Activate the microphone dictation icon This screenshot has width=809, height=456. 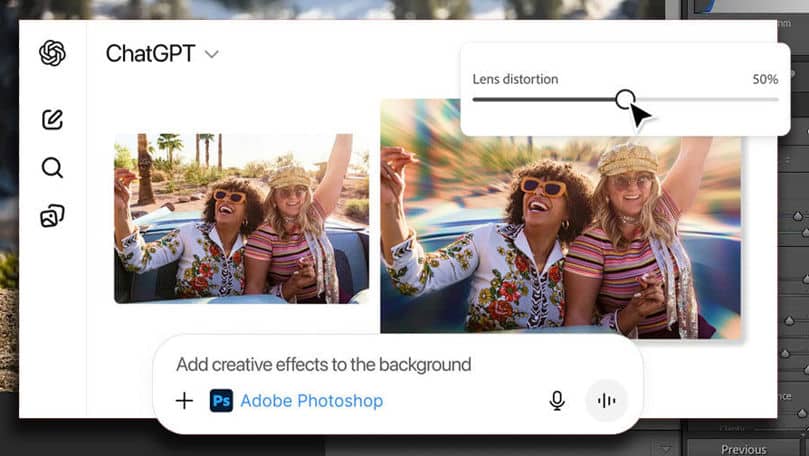557,401
